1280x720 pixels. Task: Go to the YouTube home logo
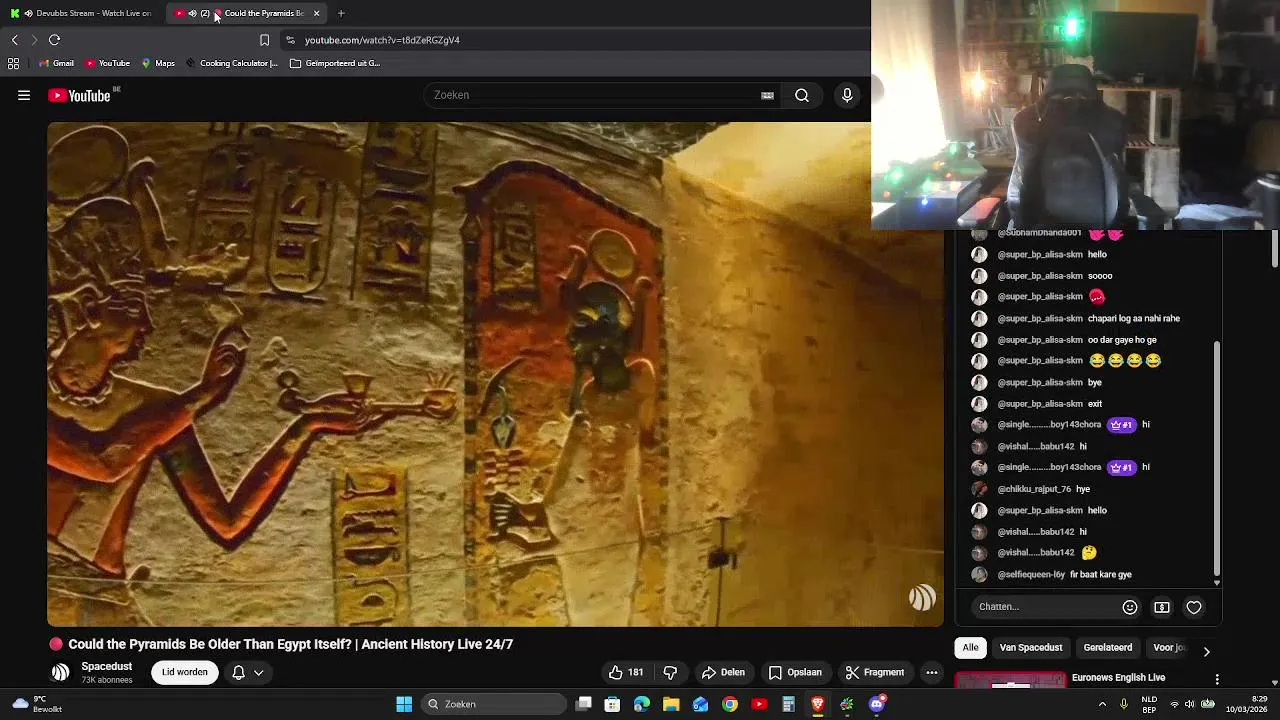pos(79,95)
